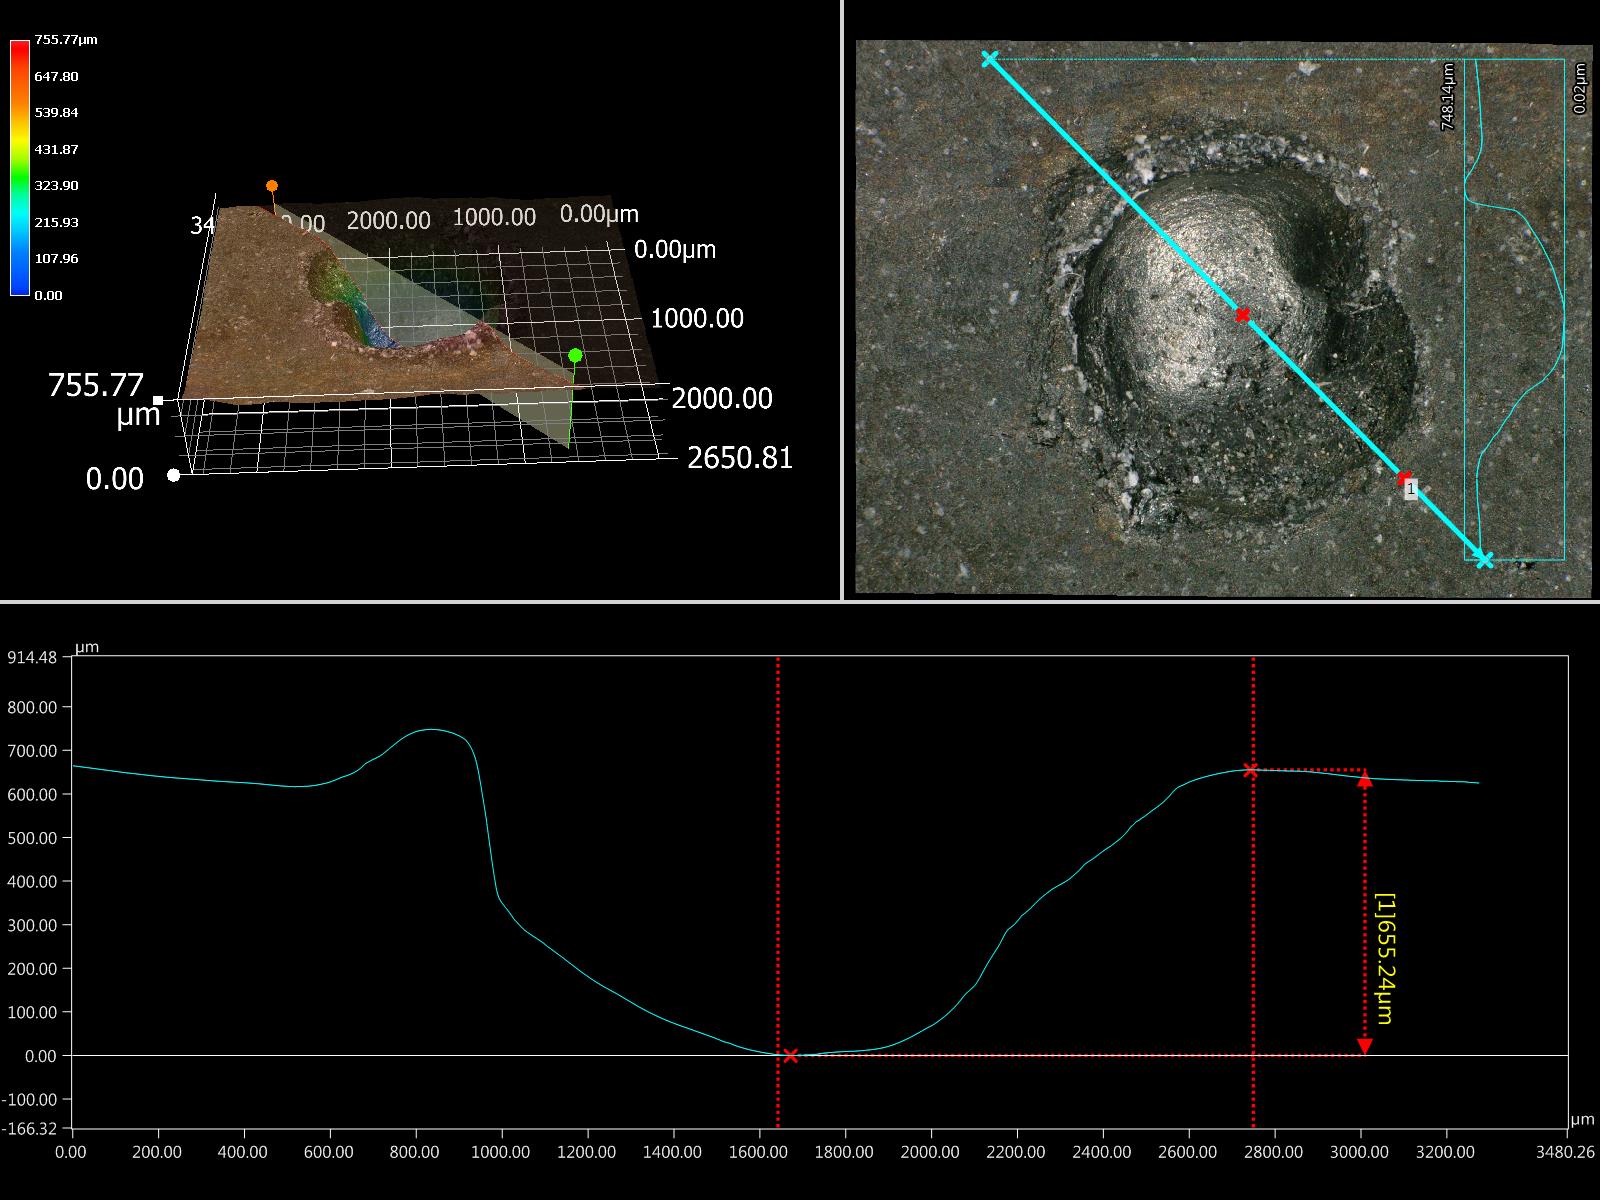Select the [1]655.24µm measurement label
Screen dimensions: 1600x1200
(x=1385, y=958)
